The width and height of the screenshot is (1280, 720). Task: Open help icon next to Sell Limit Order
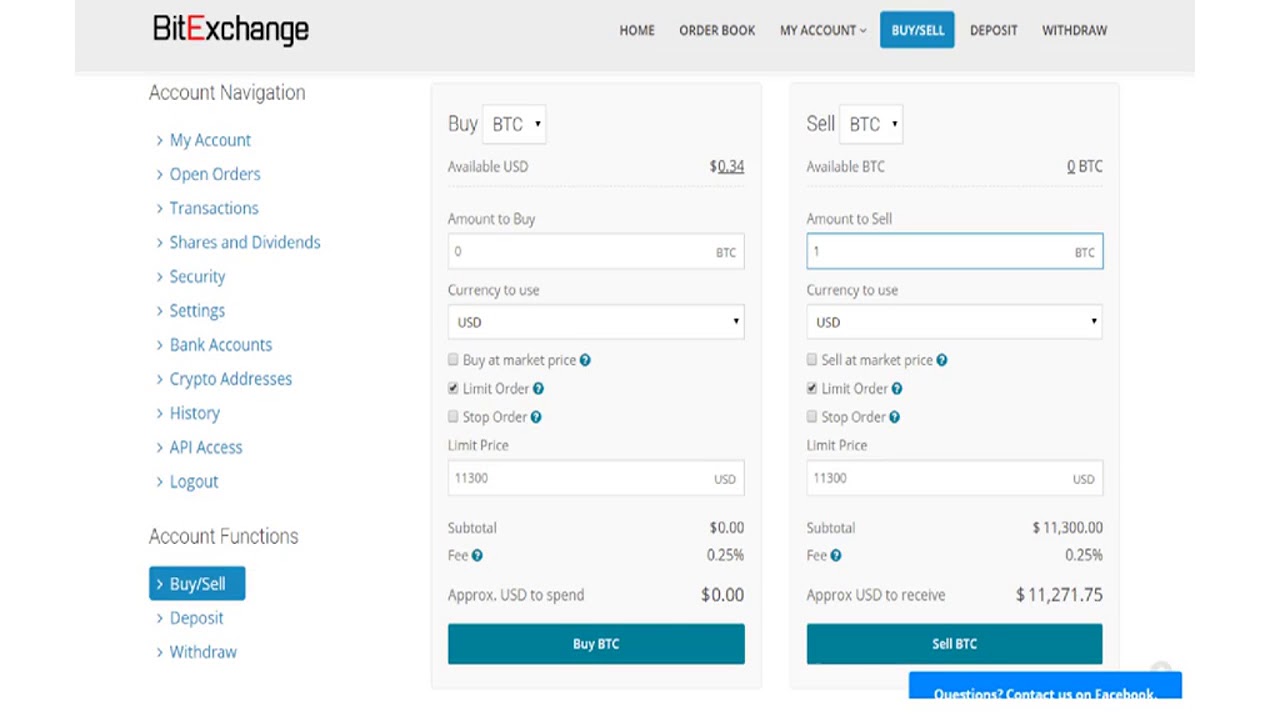point(897,389)
